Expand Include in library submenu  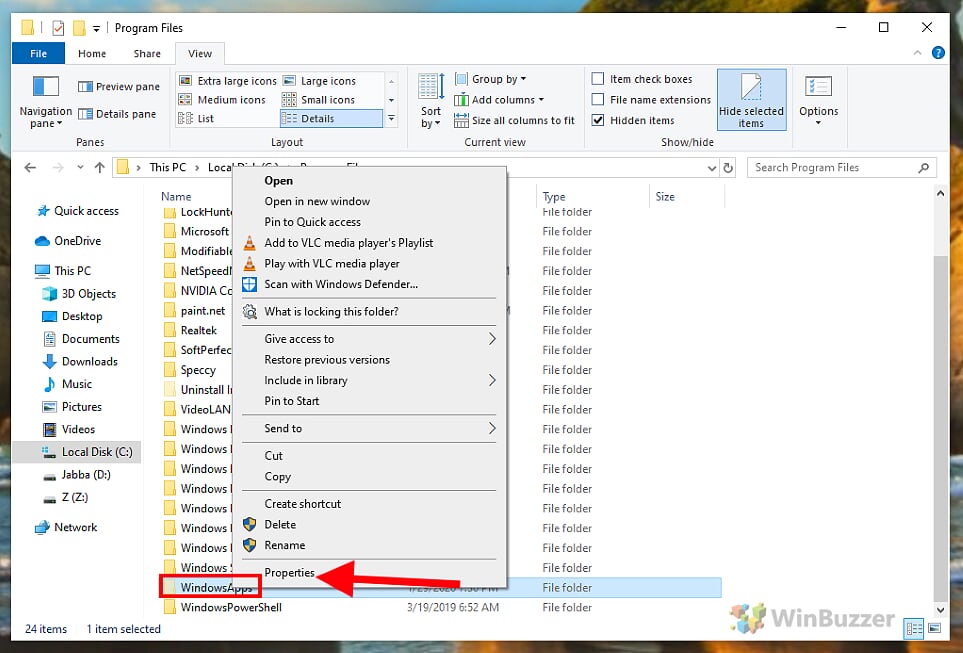pyautogui.click(x=368, y=380)
